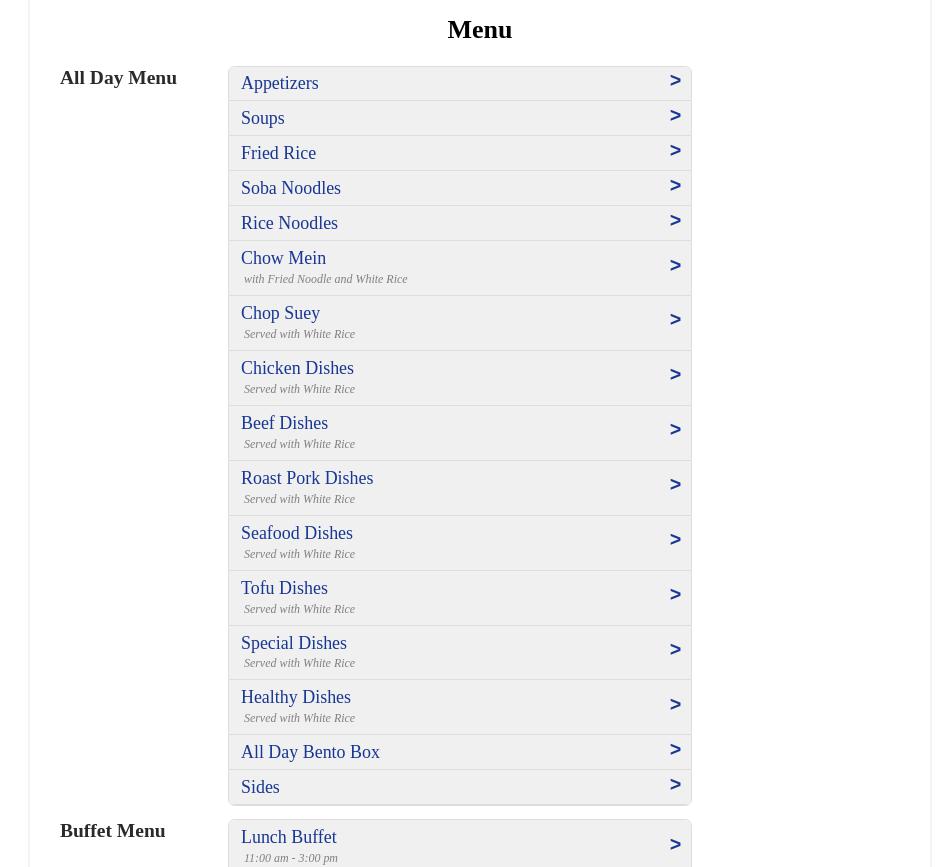Click arrow next to Seafood Dishes

675,540
